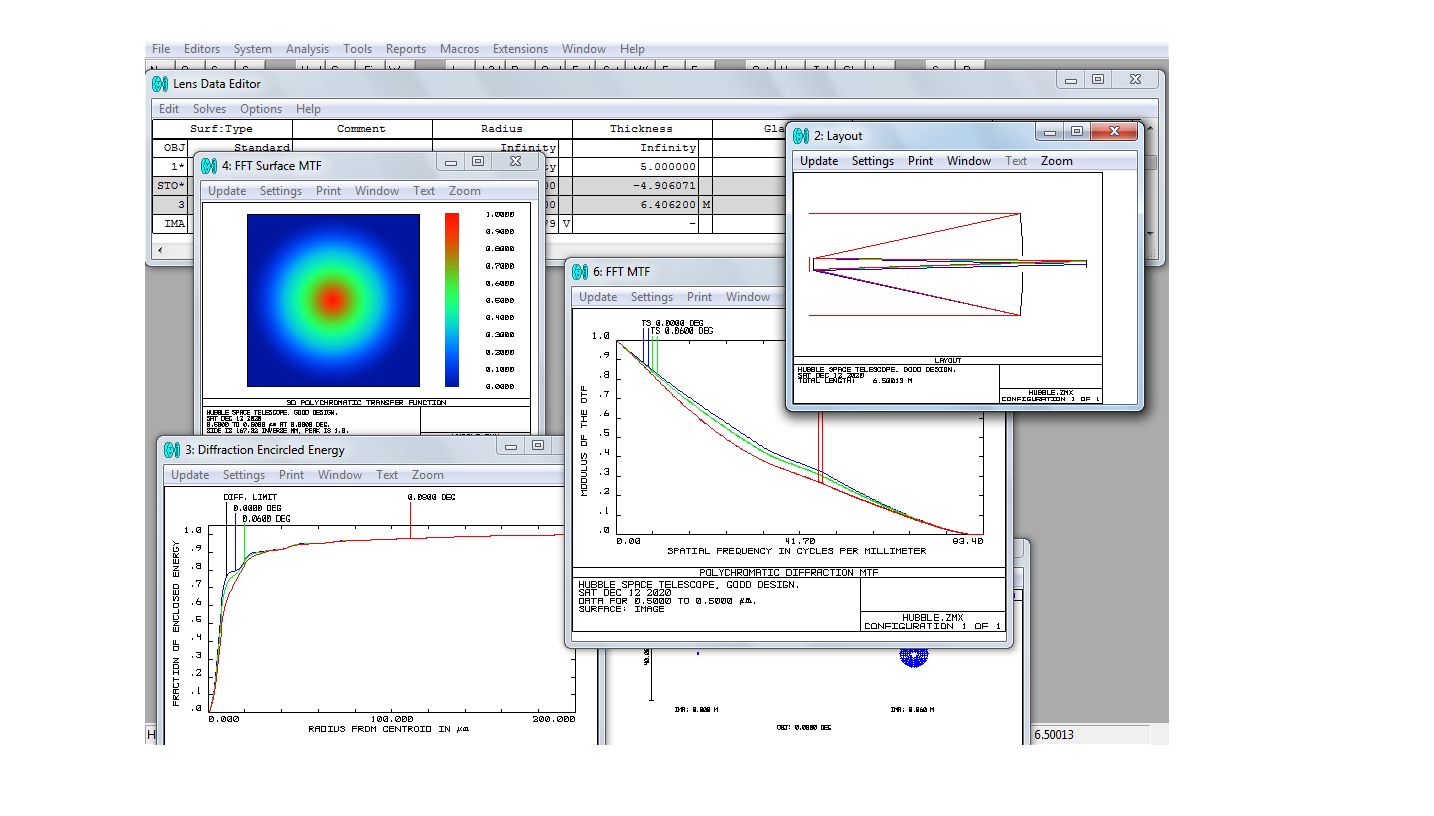This screenshot has width=1434, height=816.
Task: Open Settings in the Layout window
Action: 872,161
